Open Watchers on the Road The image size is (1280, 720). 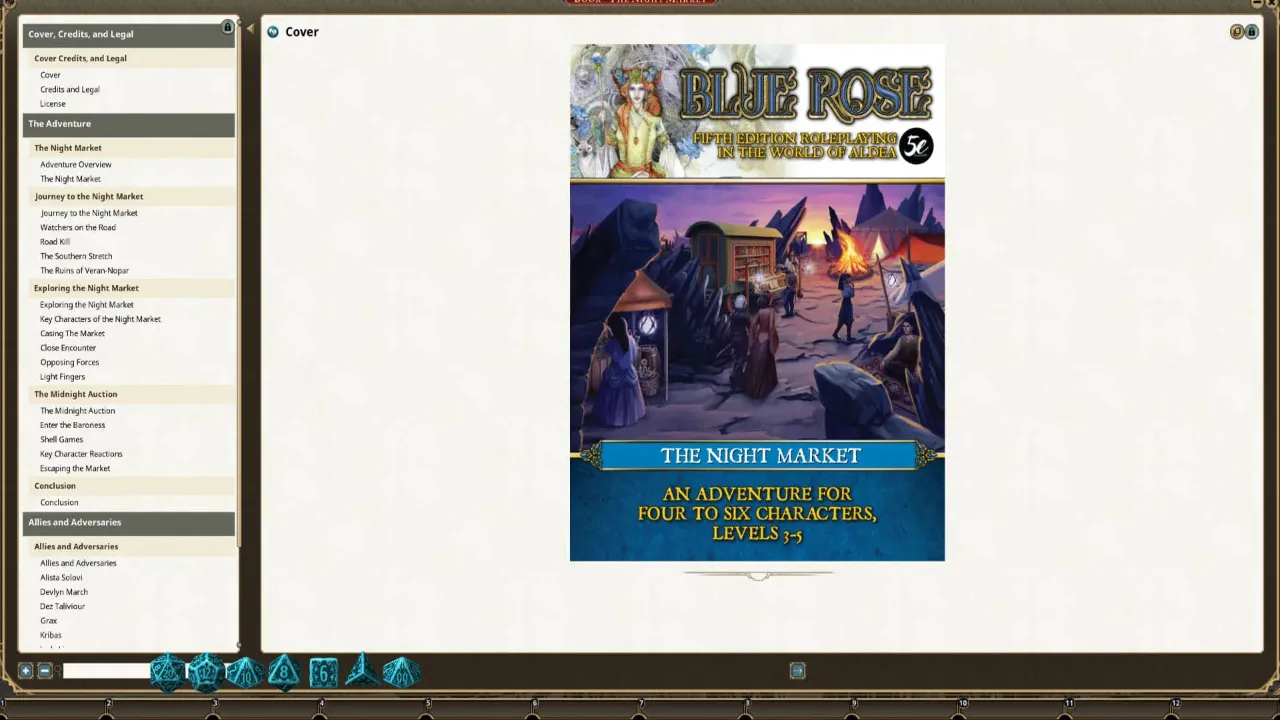pos(78,228)
